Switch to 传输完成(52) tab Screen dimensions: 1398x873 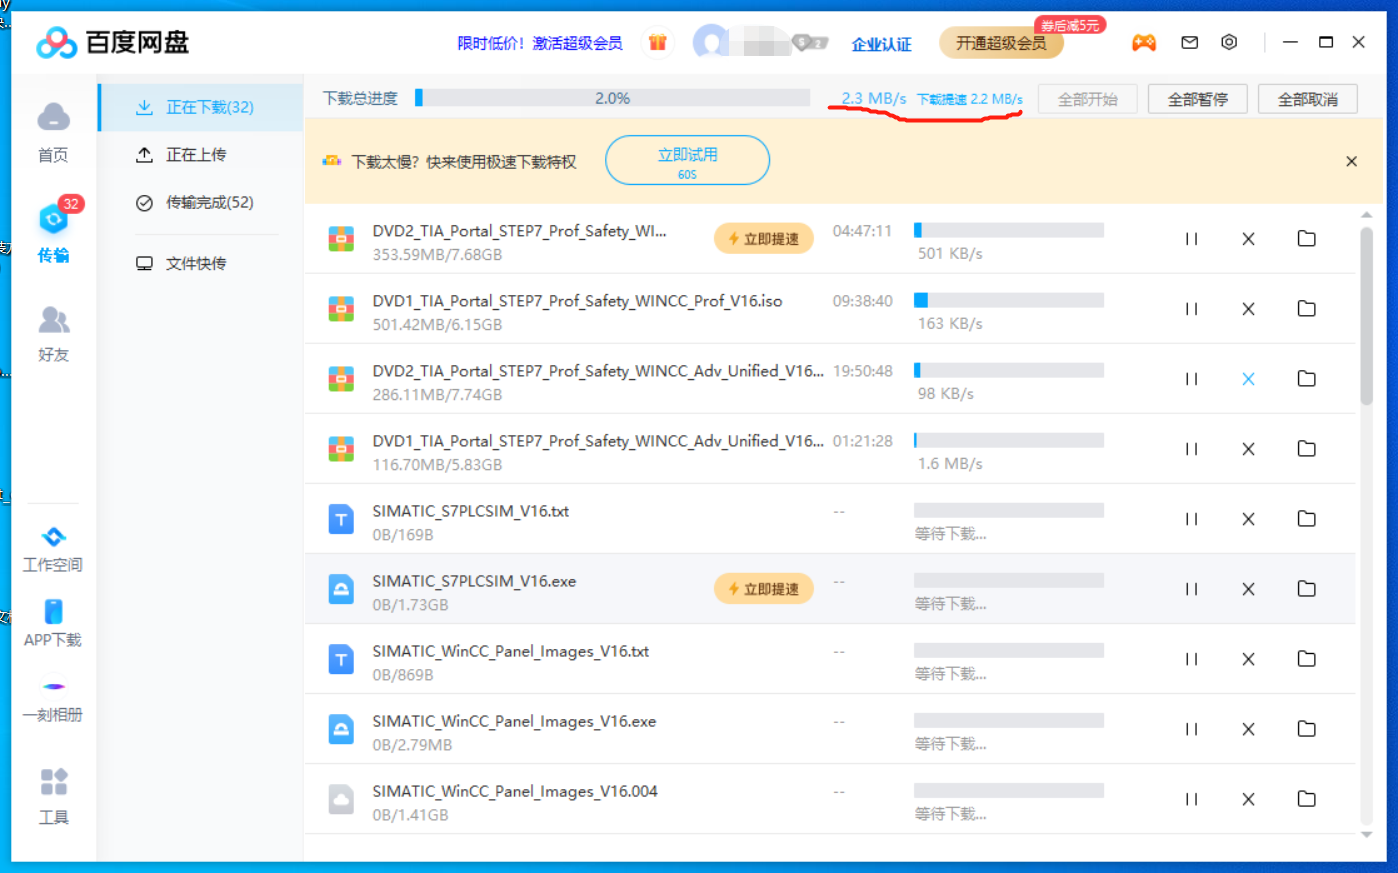pyautogui.click(x=208, y=203)
